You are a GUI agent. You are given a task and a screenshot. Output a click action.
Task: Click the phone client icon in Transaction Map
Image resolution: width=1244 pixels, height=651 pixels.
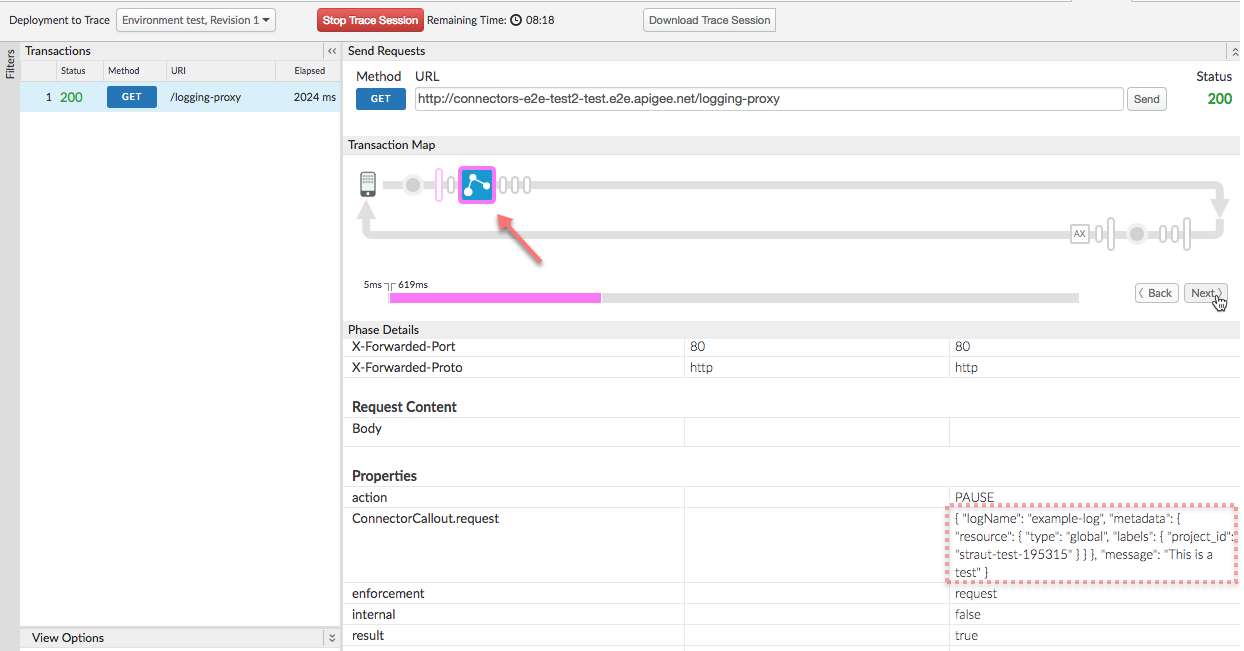(367, 184)
